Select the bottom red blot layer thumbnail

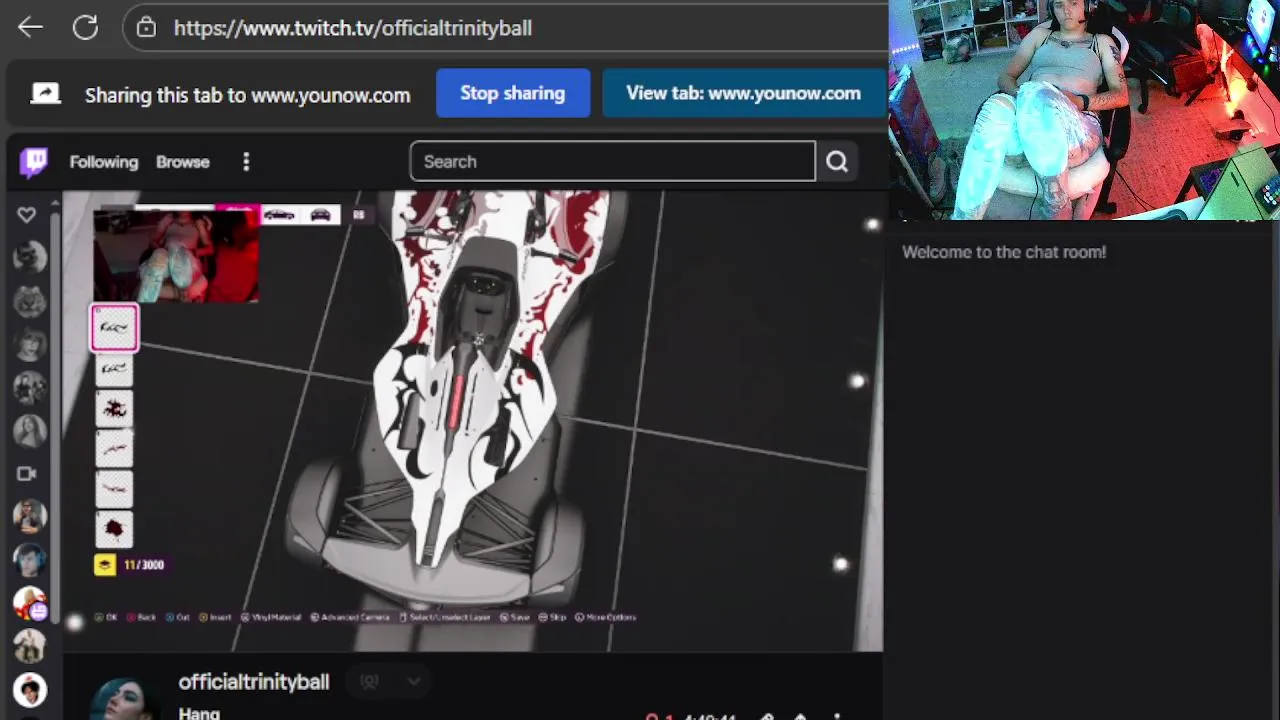click(114, 529)
